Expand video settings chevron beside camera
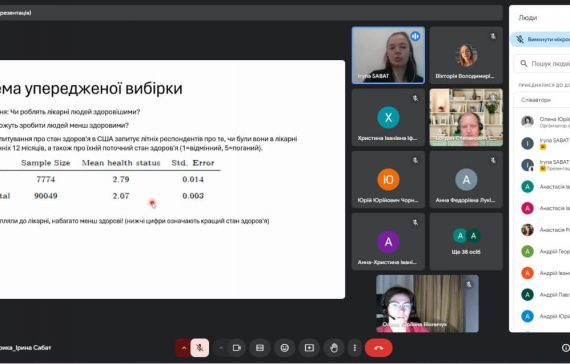Screen dimensions: 570x364 (221, 348)
